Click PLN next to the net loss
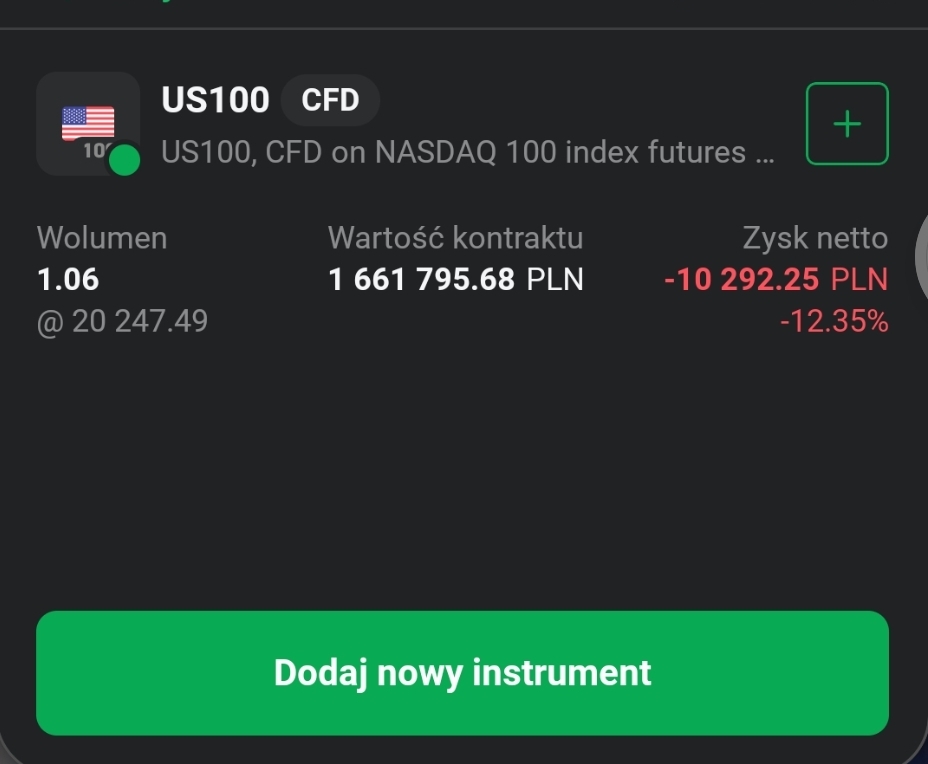Screen dimensions: 928x764 click(859, 279)
